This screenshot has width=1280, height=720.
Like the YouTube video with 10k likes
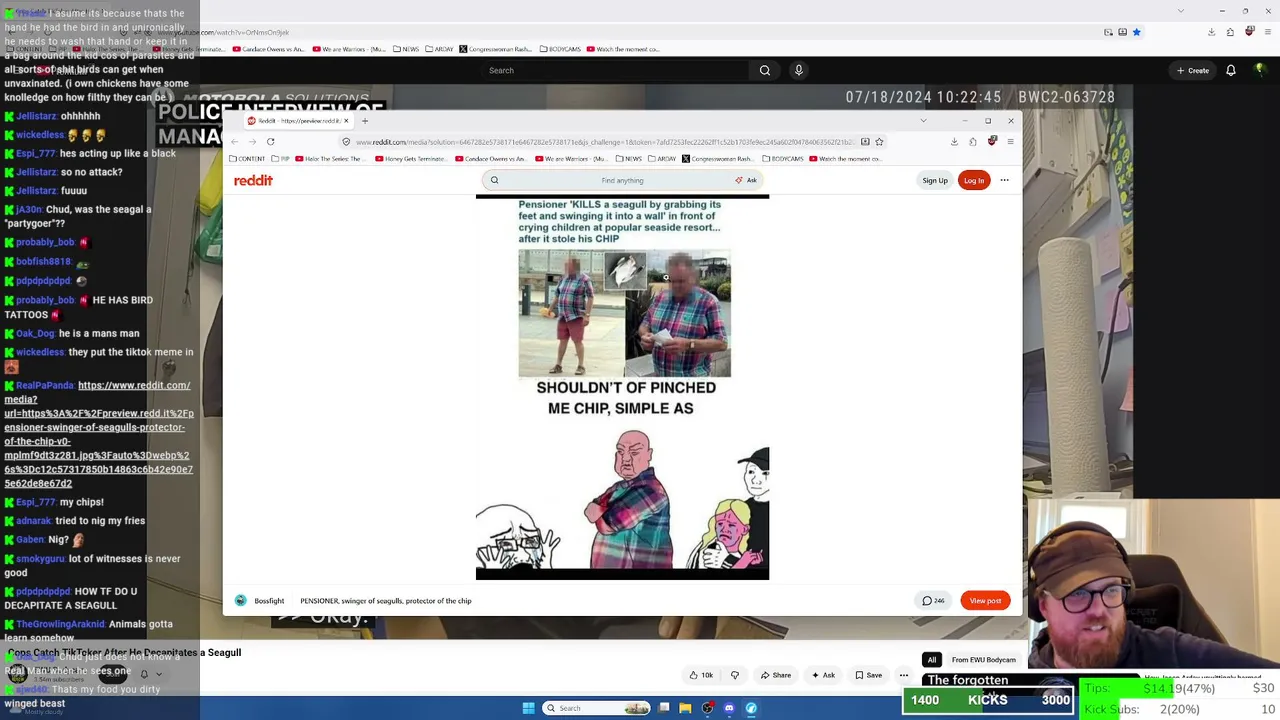pyautogui.click(x=701, y=675)
